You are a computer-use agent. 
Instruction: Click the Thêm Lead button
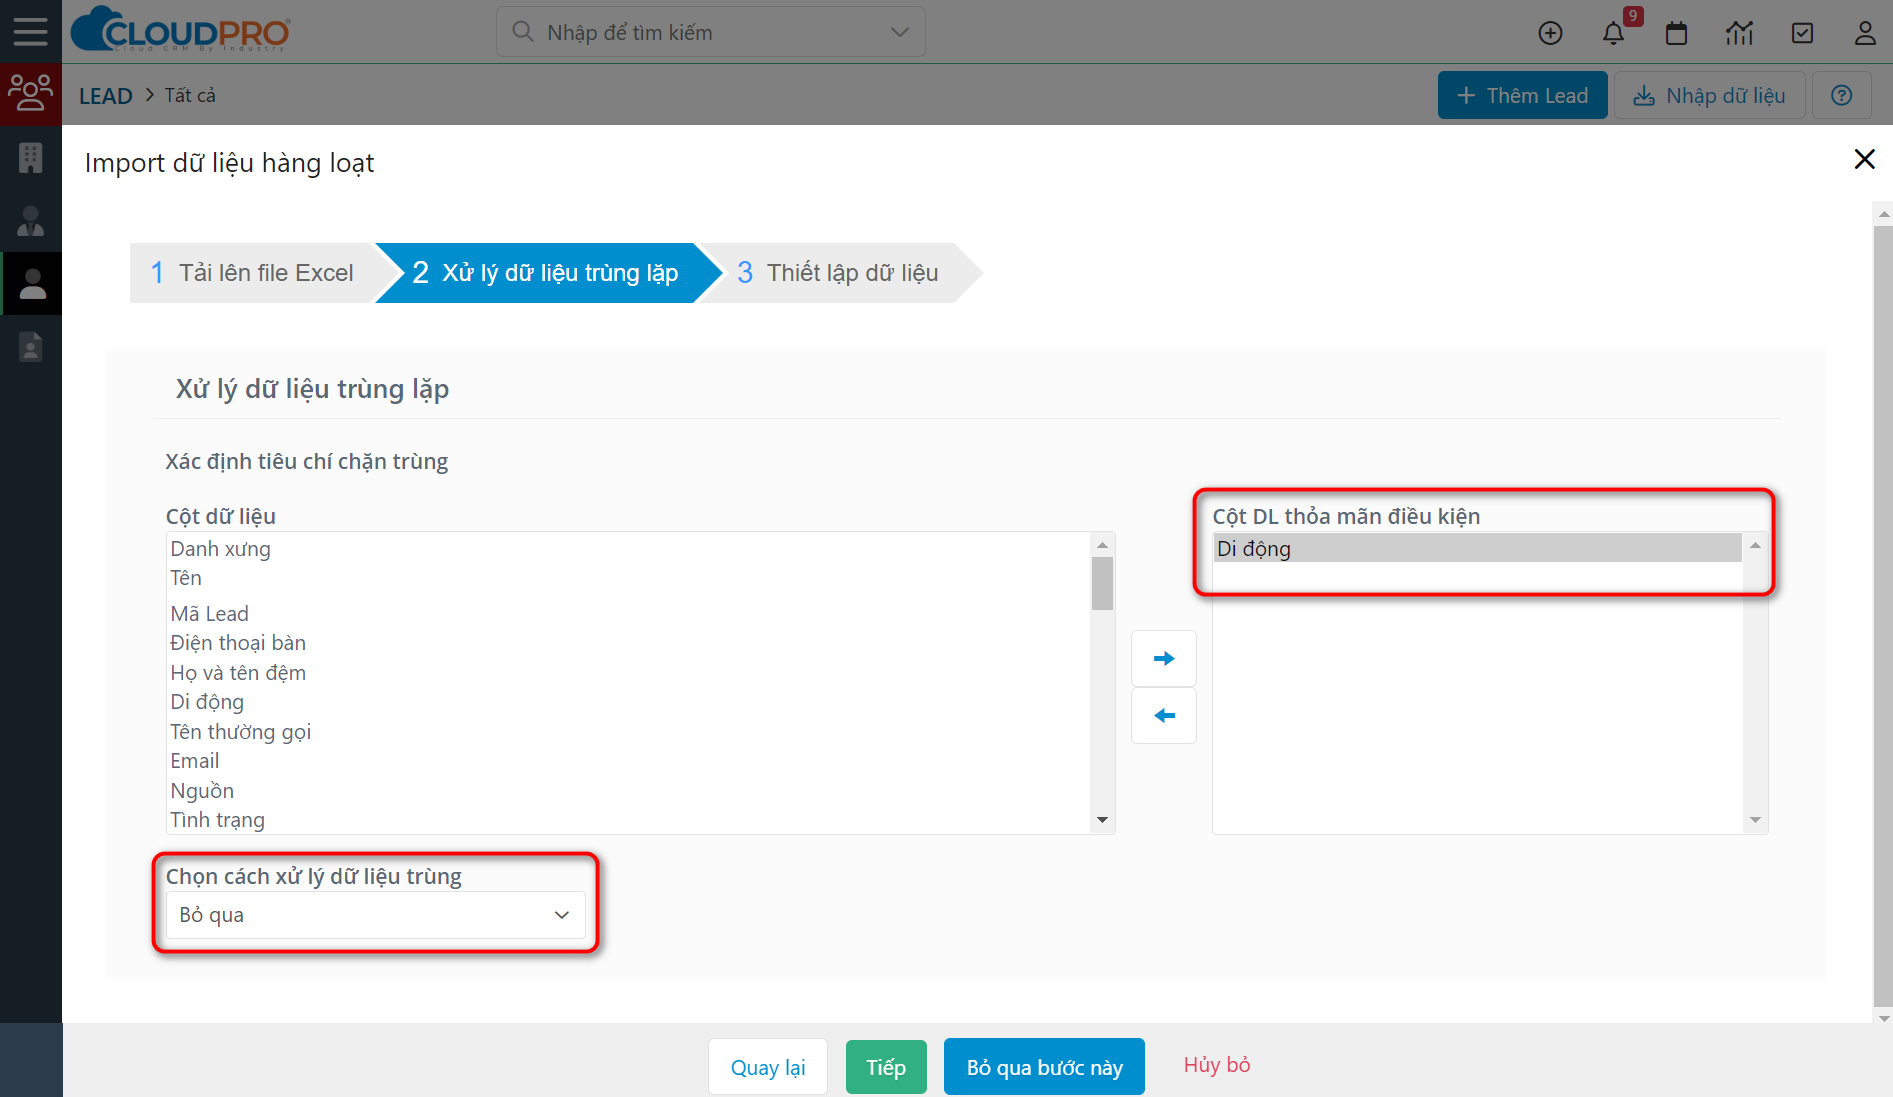click(1522, 95)
